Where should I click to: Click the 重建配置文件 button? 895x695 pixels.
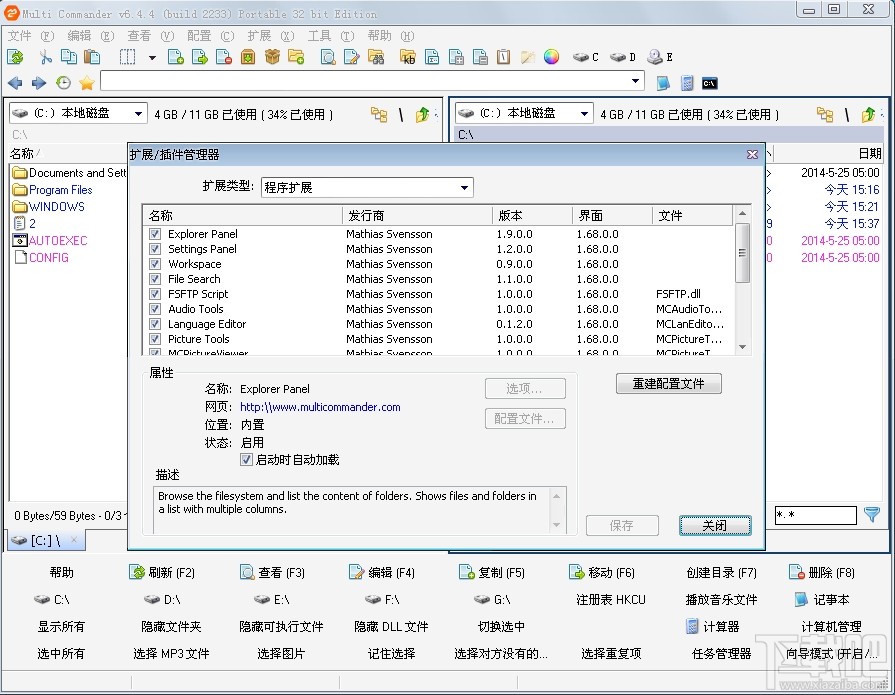[668, 384]
